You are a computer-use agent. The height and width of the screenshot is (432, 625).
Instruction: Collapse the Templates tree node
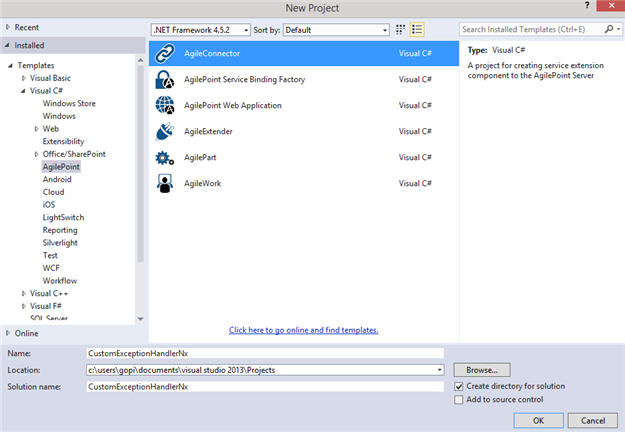10,65
